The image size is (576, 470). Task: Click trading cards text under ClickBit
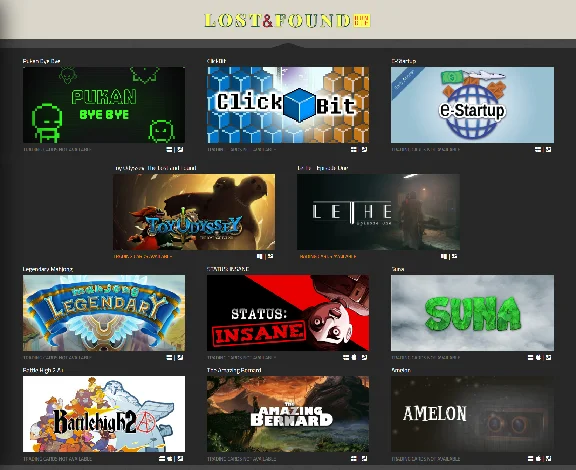241,150
